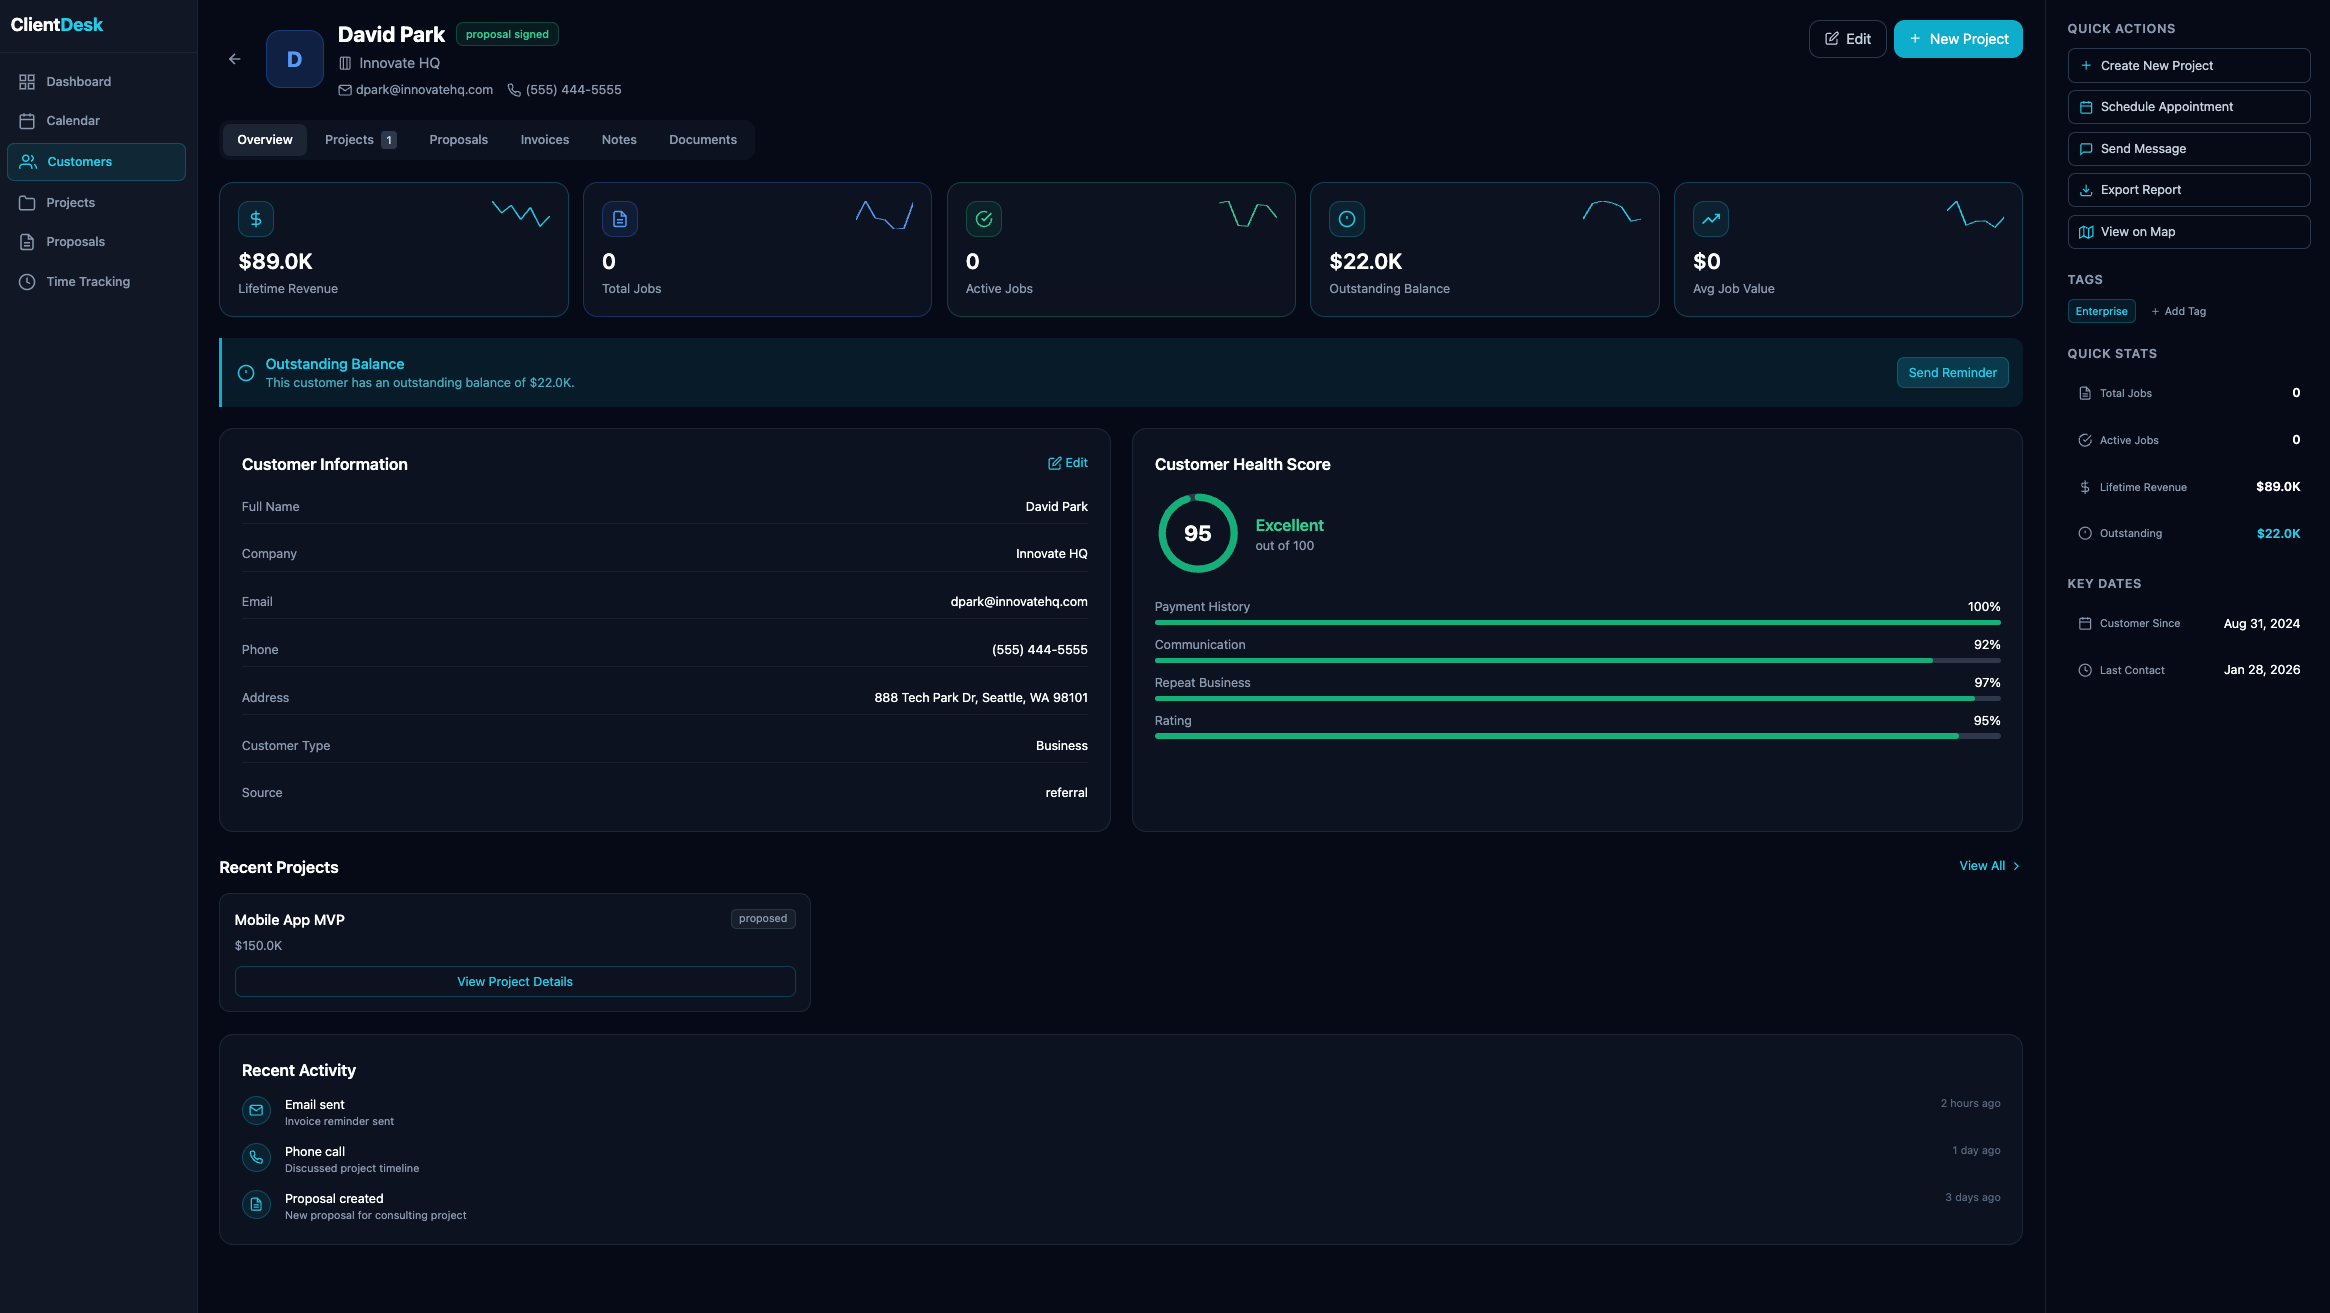Viewport: 2330px width, 1313px height.
Task: Switch to the Invoices tab
Action: tap(544, 139)
